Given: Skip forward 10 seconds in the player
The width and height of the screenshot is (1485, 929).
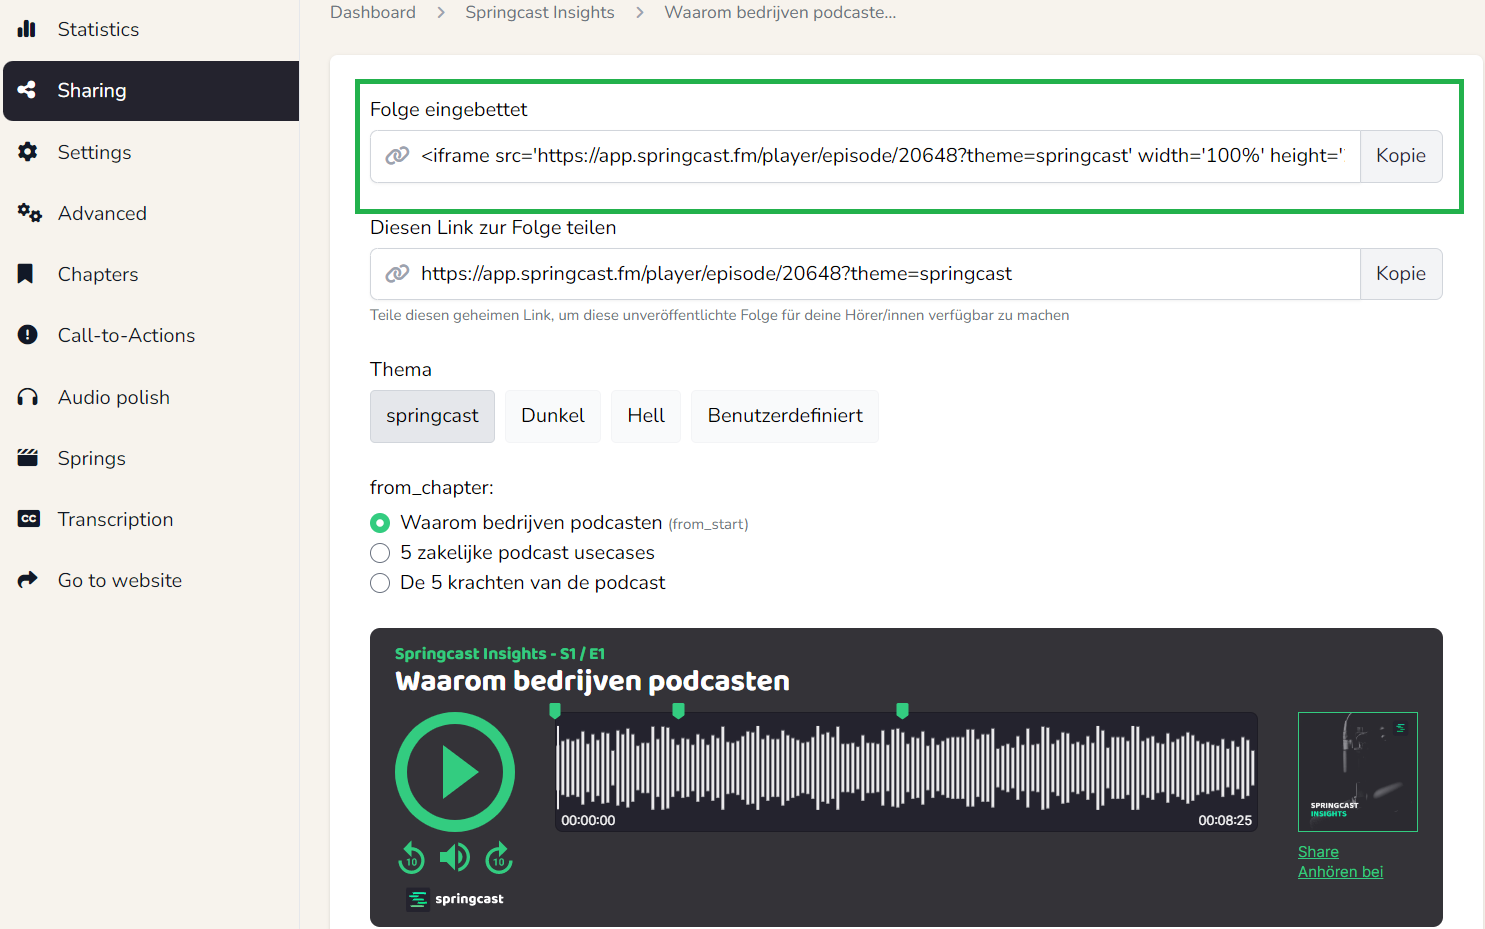Looking at the screenshot, I should (499, 858).
